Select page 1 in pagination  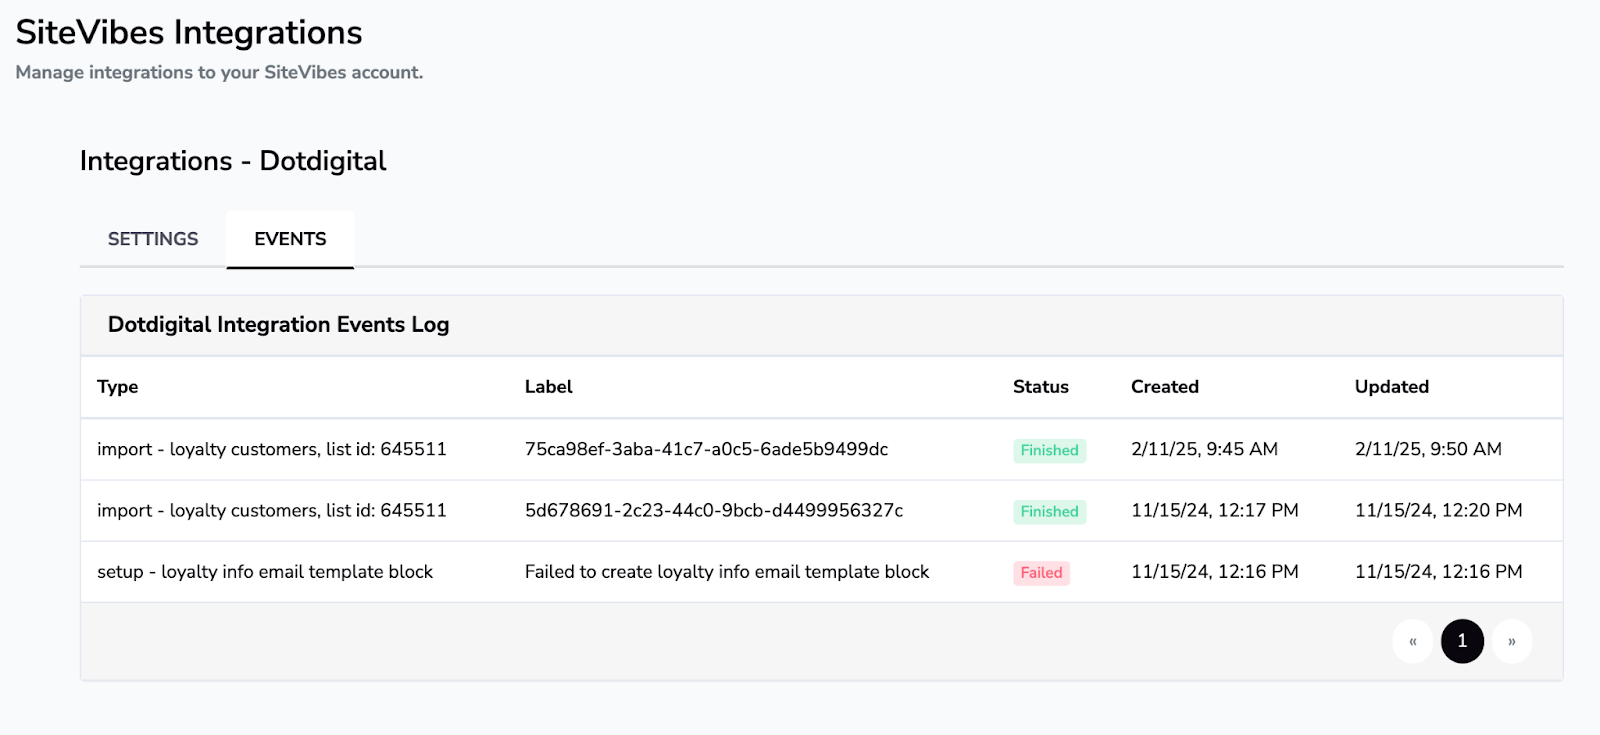click(x=1462, y=641)
